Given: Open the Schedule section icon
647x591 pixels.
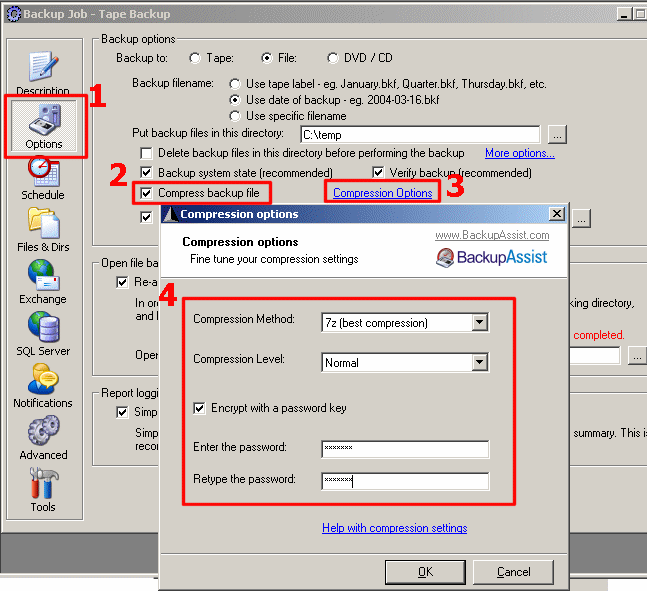Looking at the screenshot, I should pyautogui.click(x=43, y=171).
